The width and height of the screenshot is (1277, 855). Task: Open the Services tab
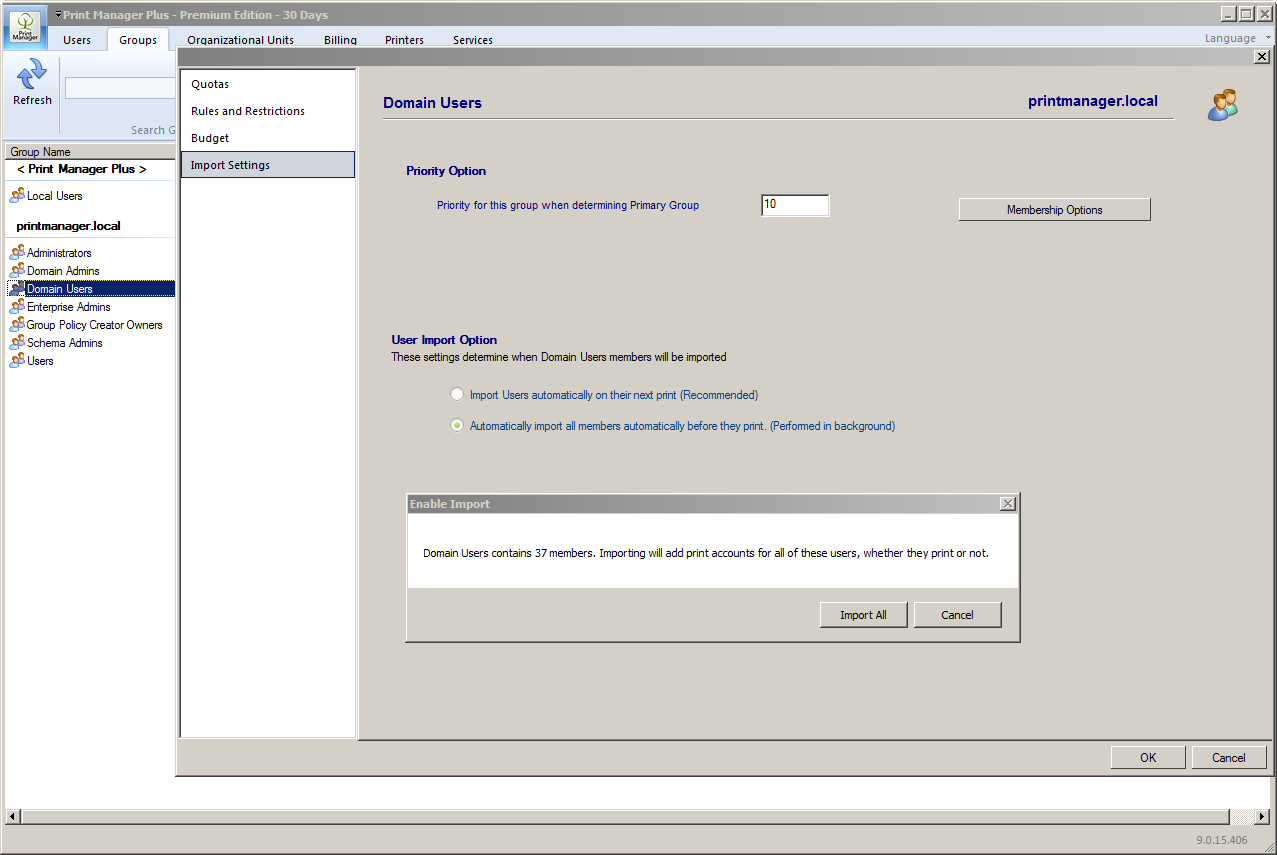click(x=473, y=40)
